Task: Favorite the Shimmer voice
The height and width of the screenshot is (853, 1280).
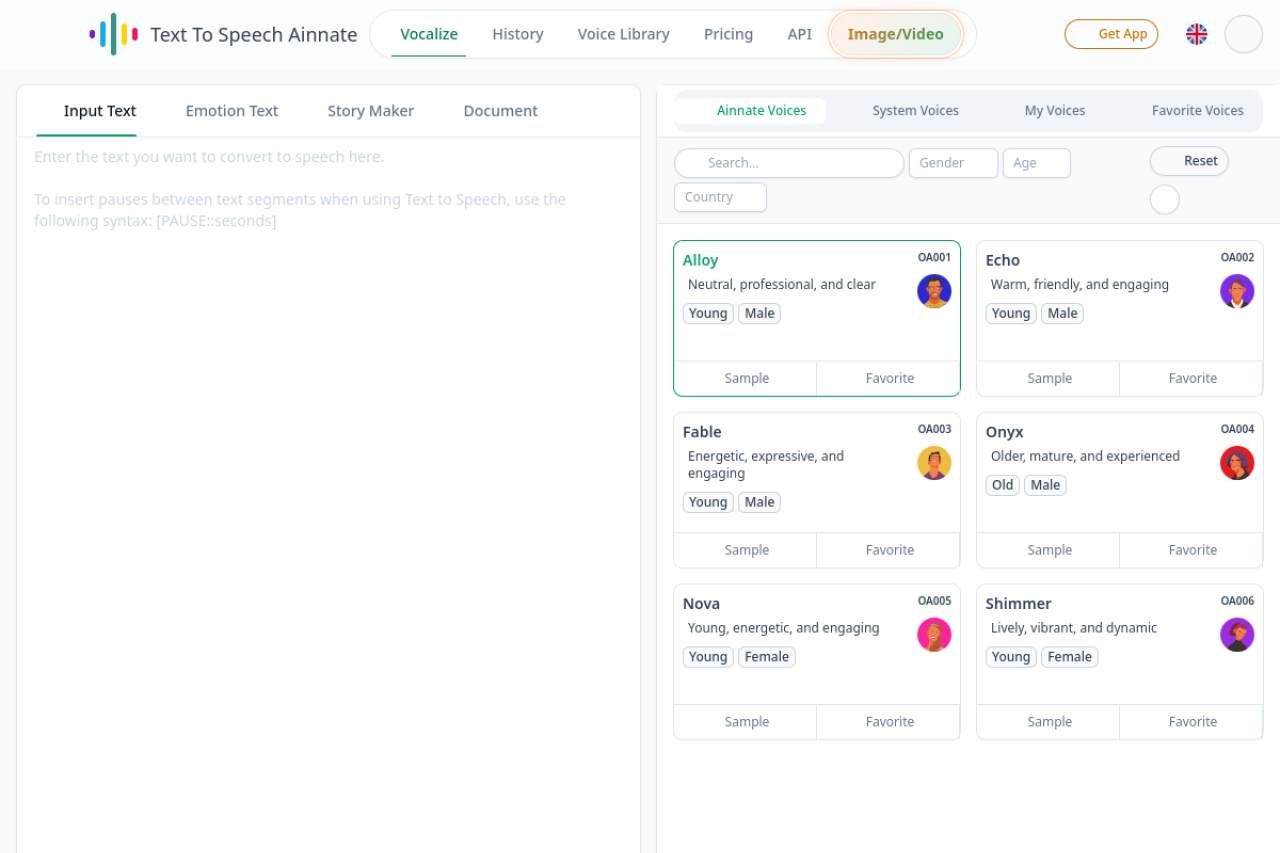Action: point(1192,722)
